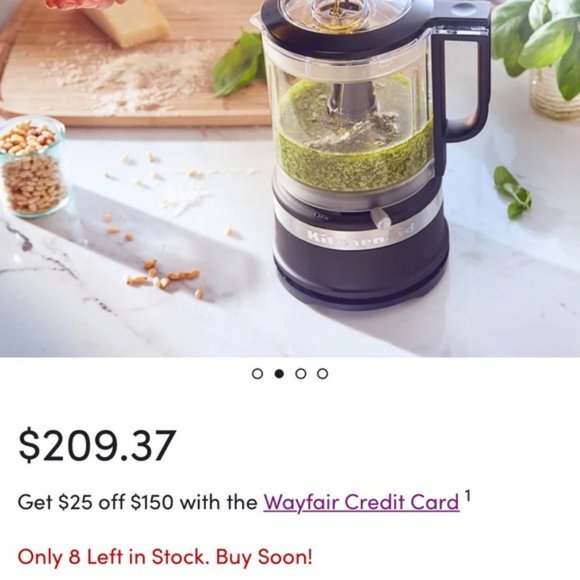Tap the $209.37 price text
Viewport: 580px width, 580px height.
(97, 445)
